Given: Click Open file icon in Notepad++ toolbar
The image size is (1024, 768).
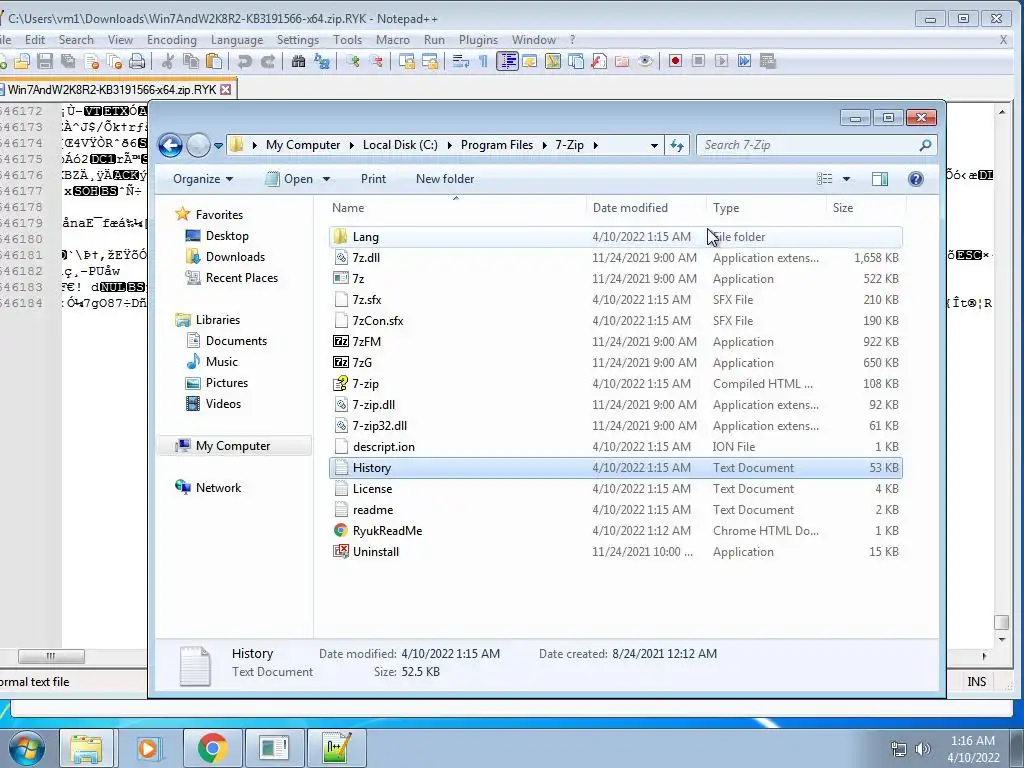Looking at the screenshot, I should (22, 61).
